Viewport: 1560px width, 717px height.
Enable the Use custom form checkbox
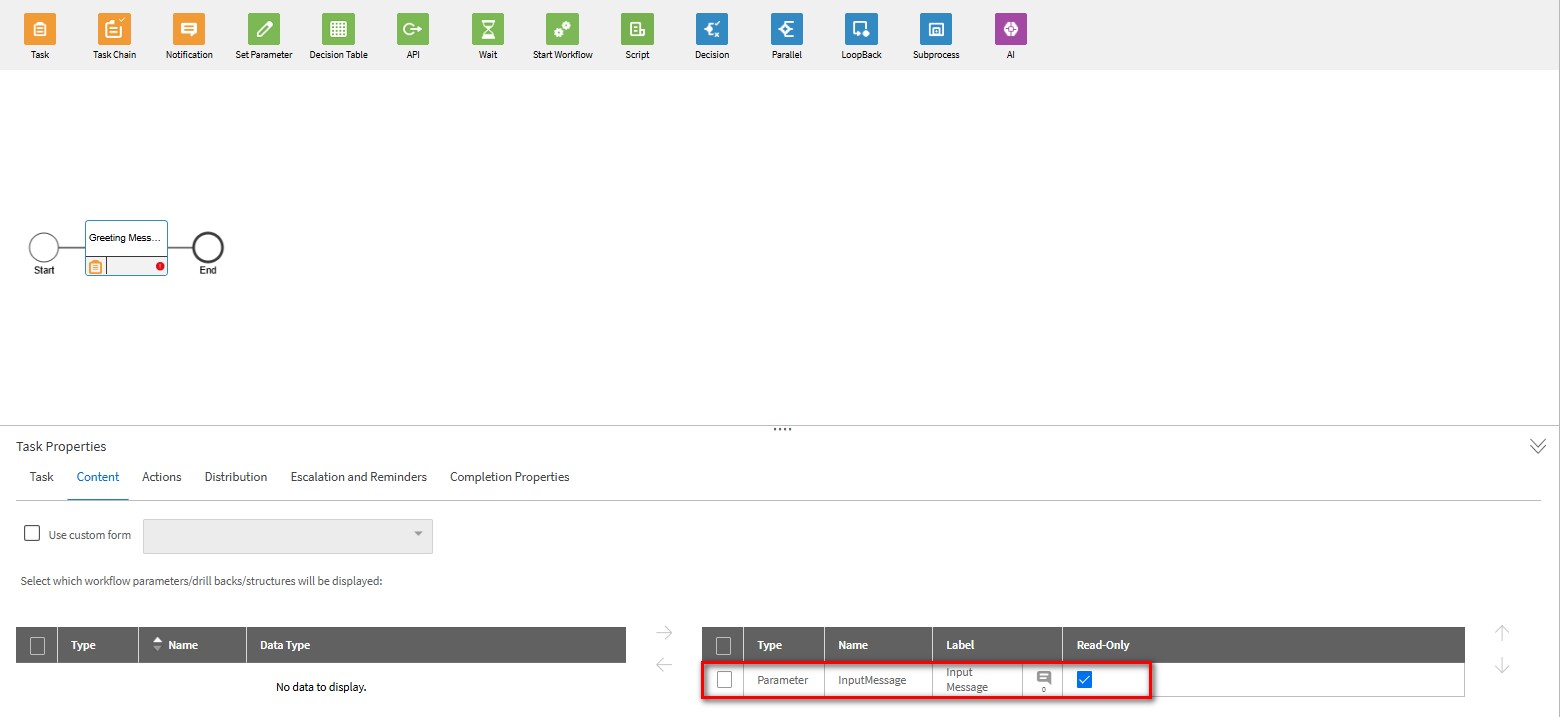(32, 534)
